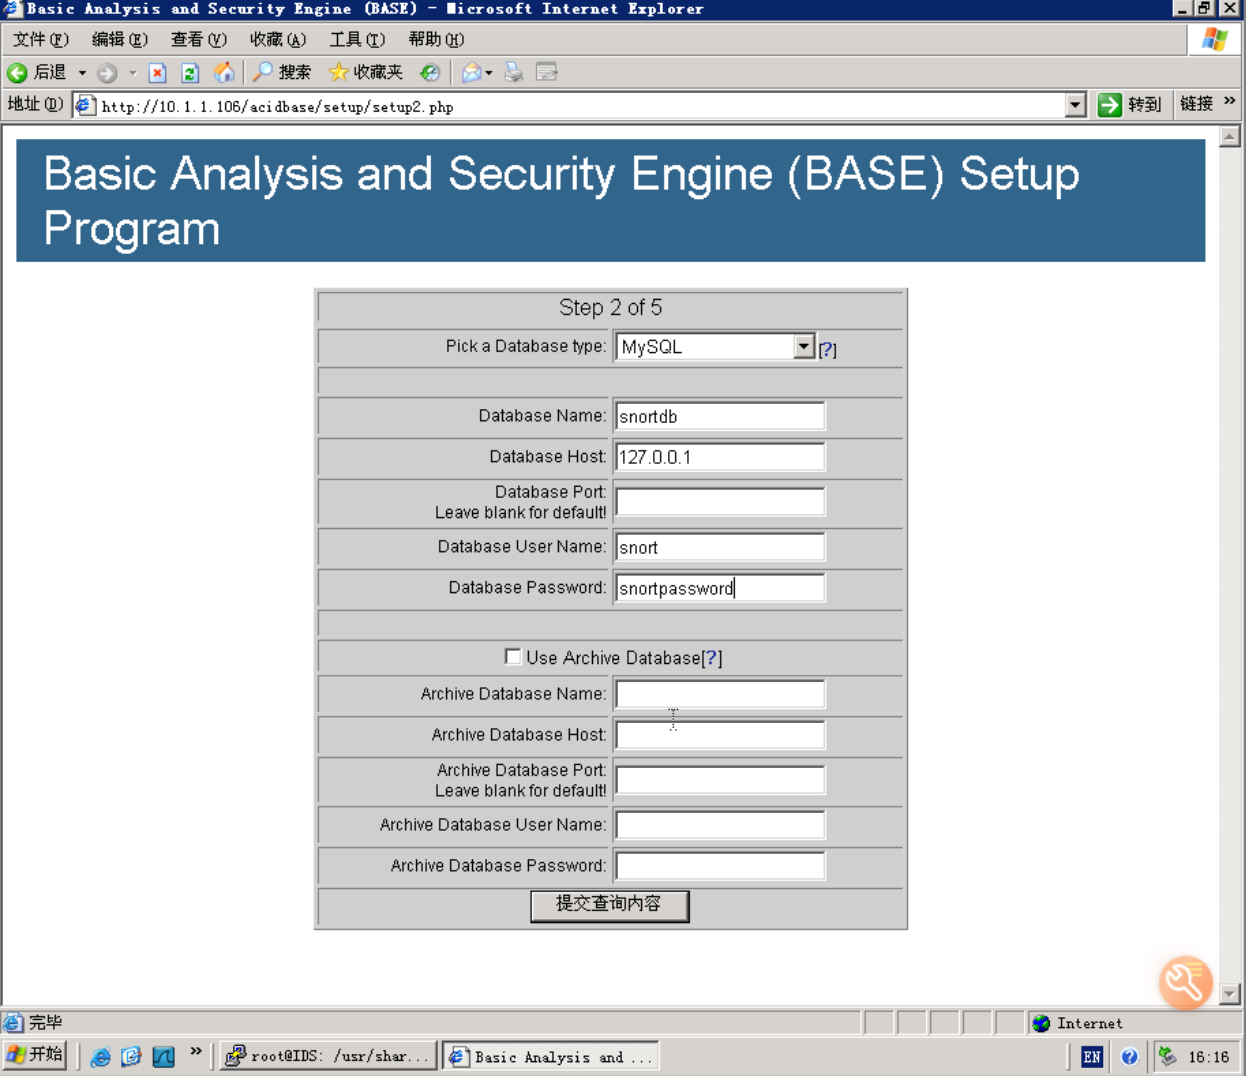Click the third quick launch icon
This screenshot has height=1076, width=1246.
(x=163, y=1057)
